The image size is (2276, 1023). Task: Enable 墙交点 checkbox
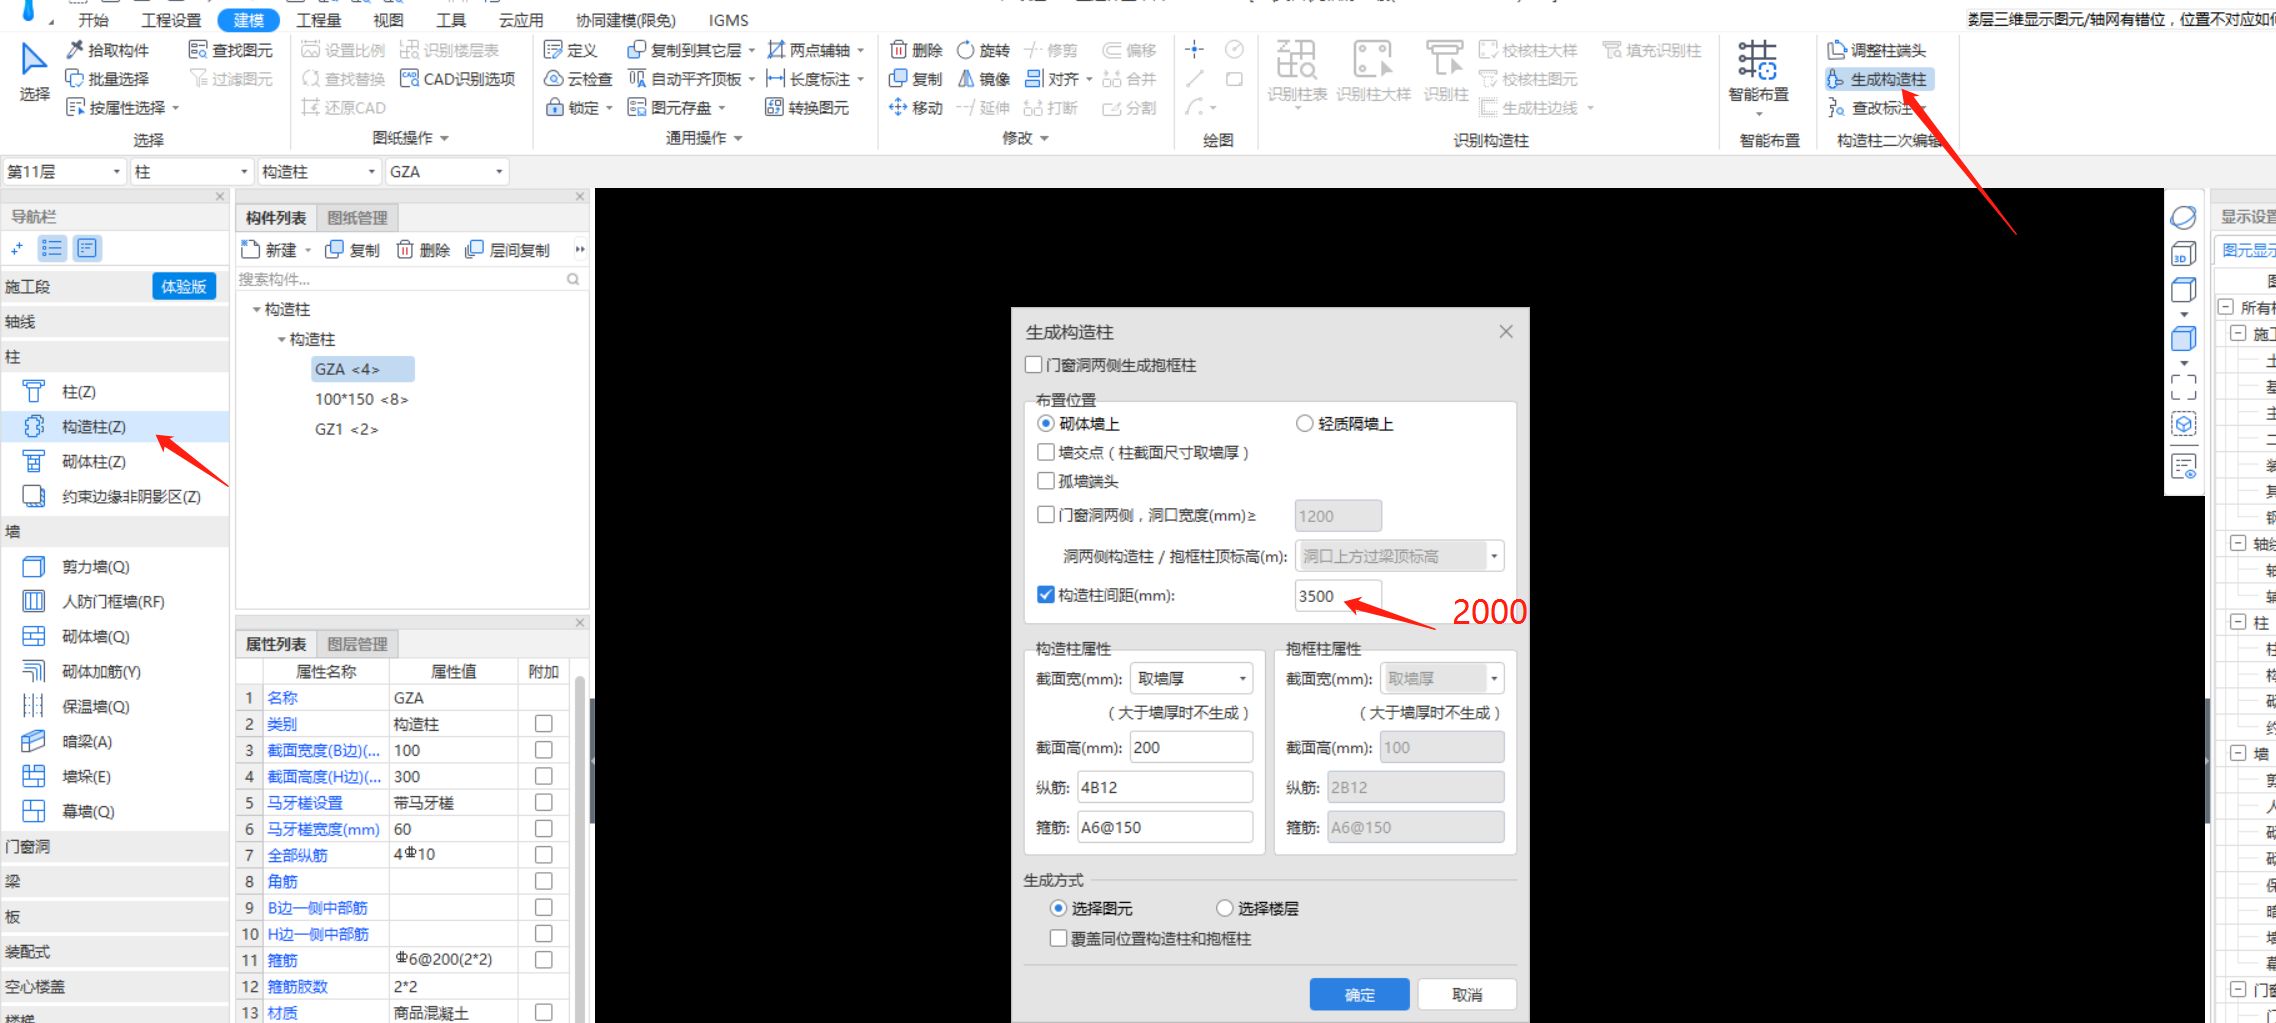click(x=1046, y=453)
